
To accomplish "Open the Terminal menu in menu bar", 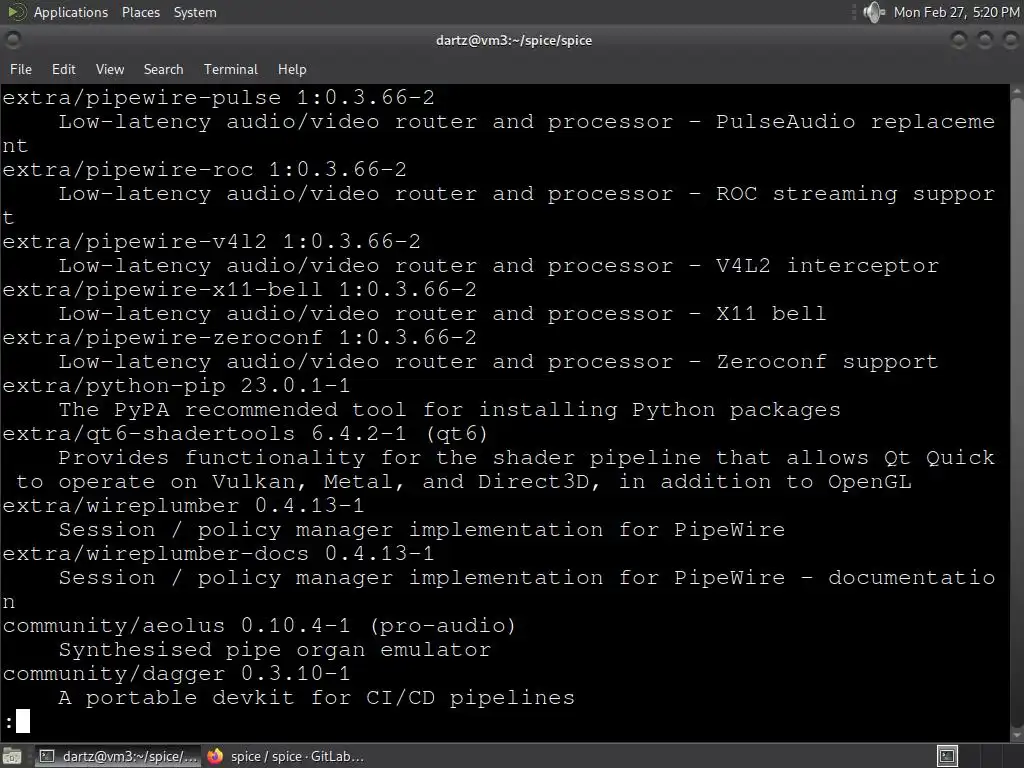I will (231, 69).
